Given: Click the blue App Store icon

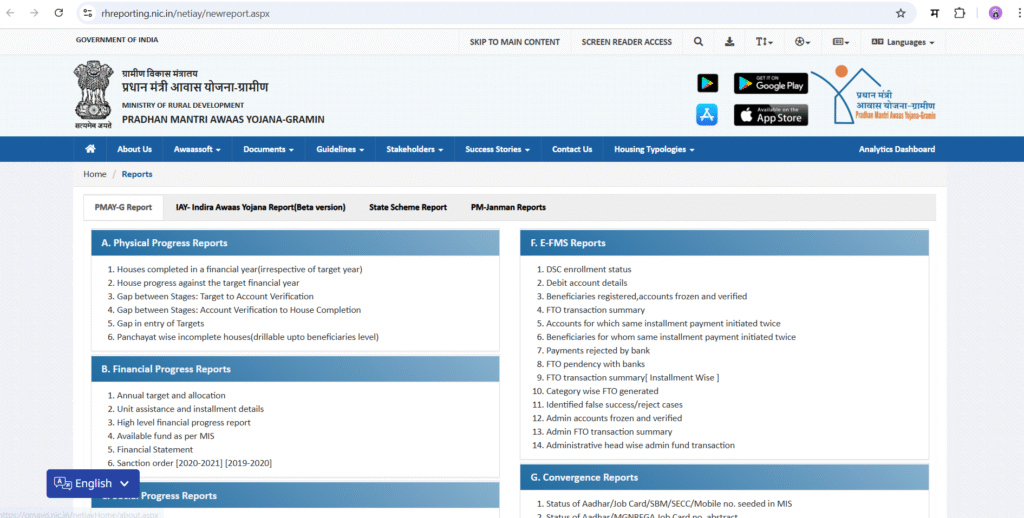Looking at the screenshot, I should pos(707,115).
